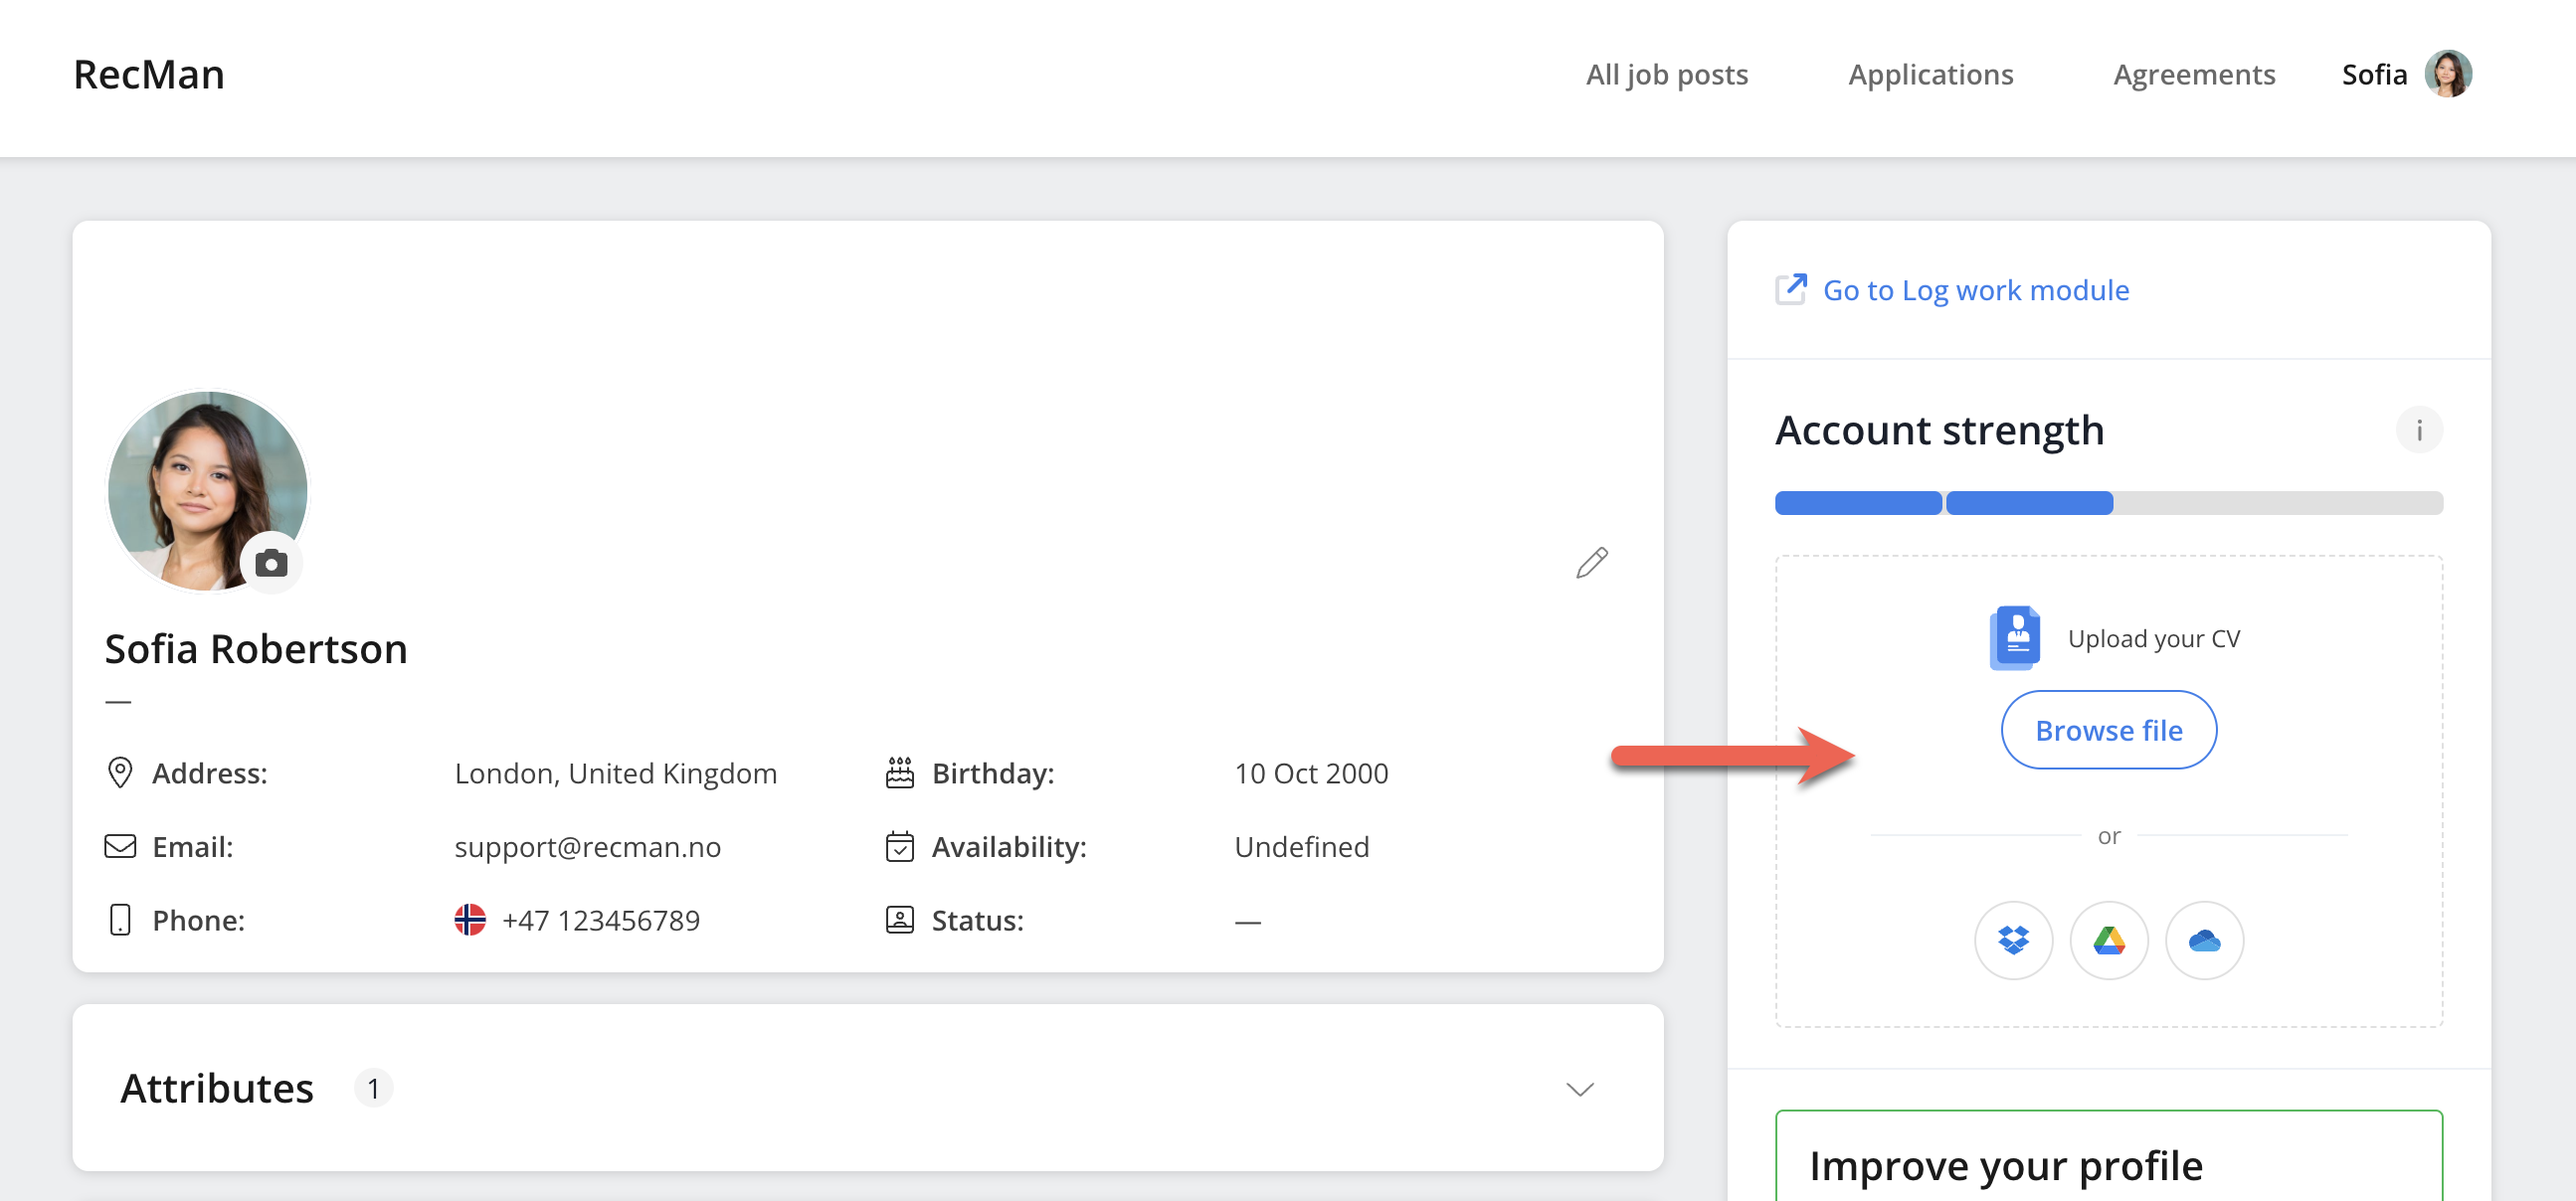Click the pencil edit profile icon
Viewport: 2576px width, 1201px height.
coord(1591,563)
